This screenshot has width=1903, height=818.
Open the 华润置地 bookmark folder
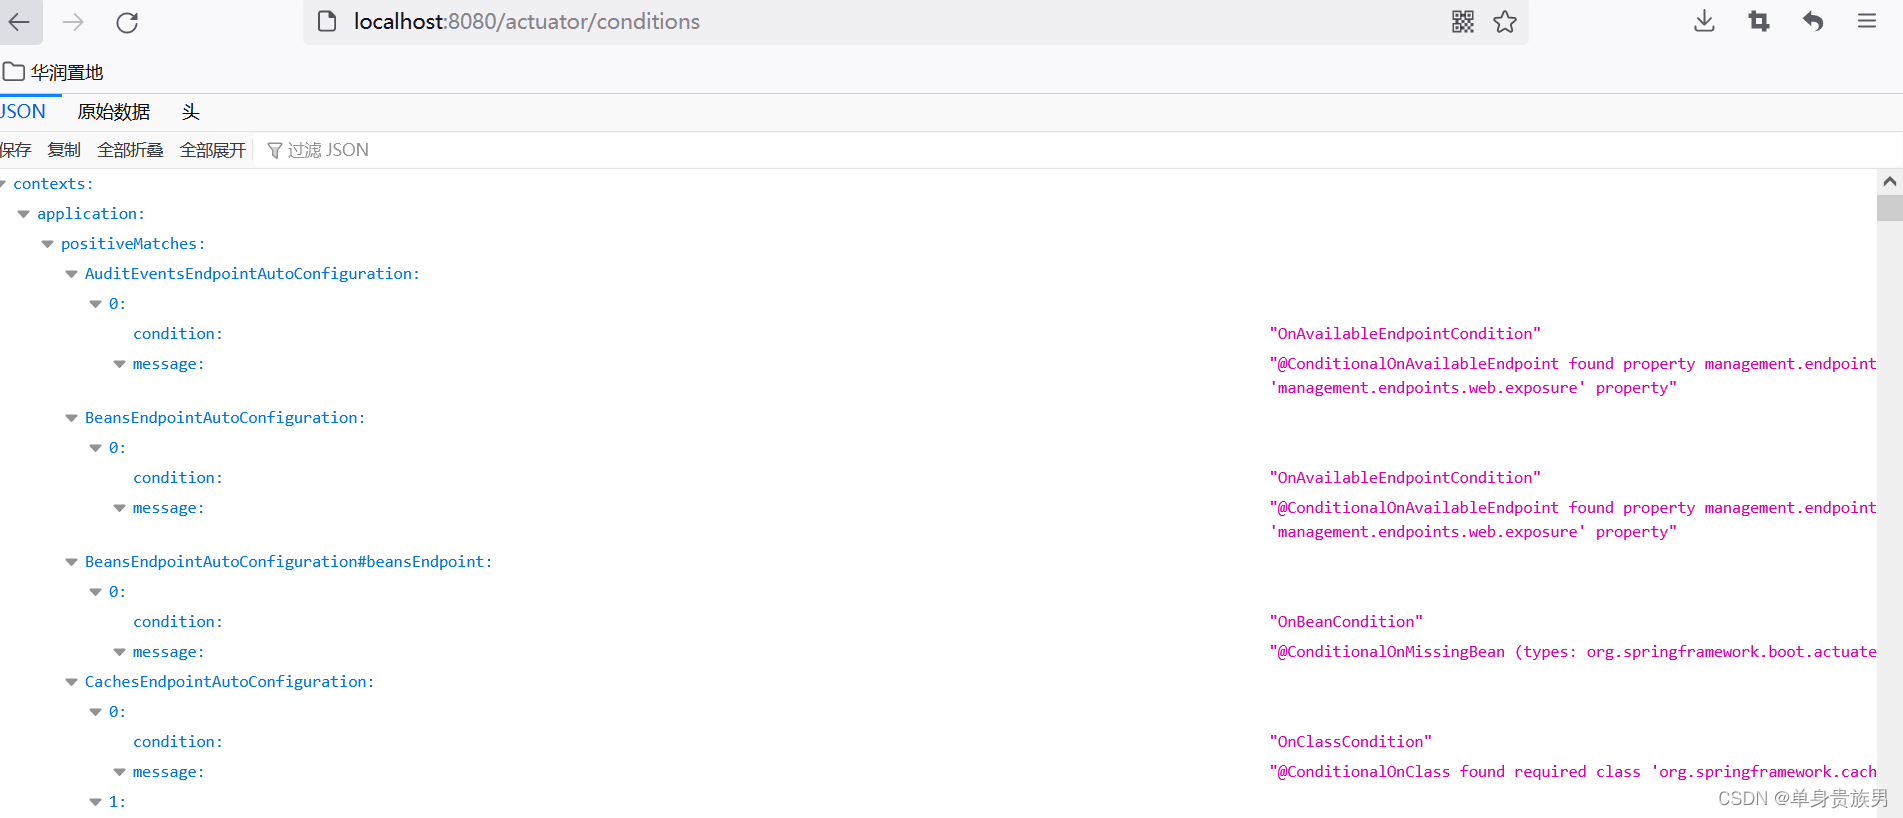point(53,72)
